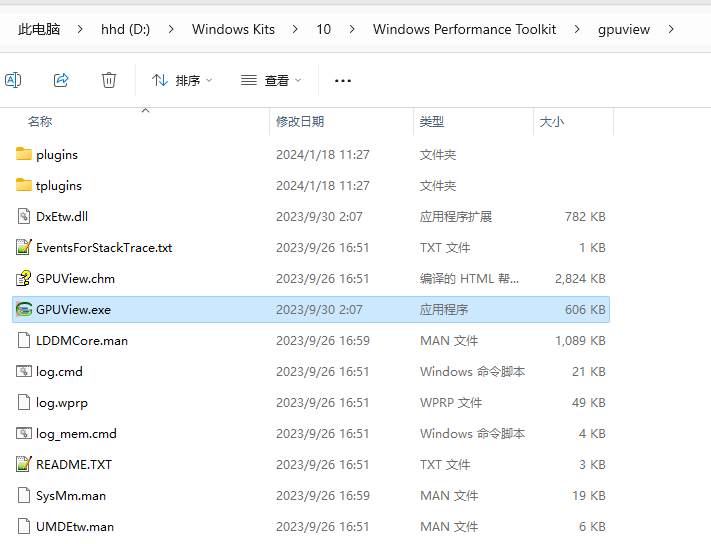The width and height of the screenshot is (711, 544).
Task: Click the 应用程序扩展 type of DxEtw.dll
Action: [456, 217]
